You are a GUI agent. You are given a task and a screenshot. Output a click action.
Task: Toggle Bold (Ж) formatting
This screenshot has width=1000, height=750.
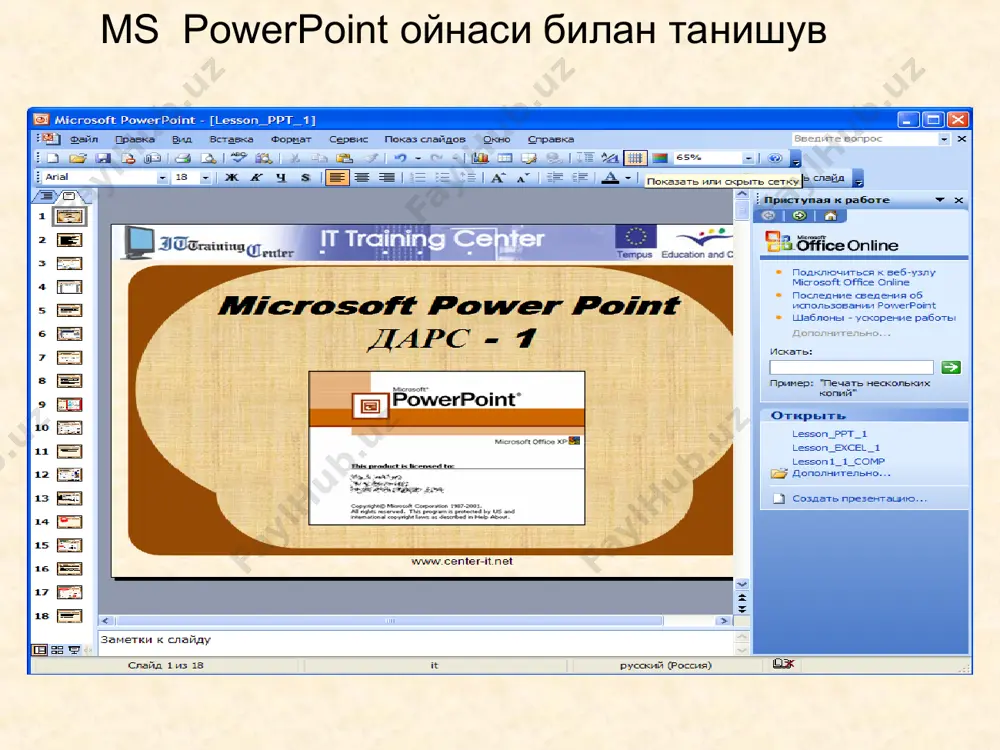232,177
